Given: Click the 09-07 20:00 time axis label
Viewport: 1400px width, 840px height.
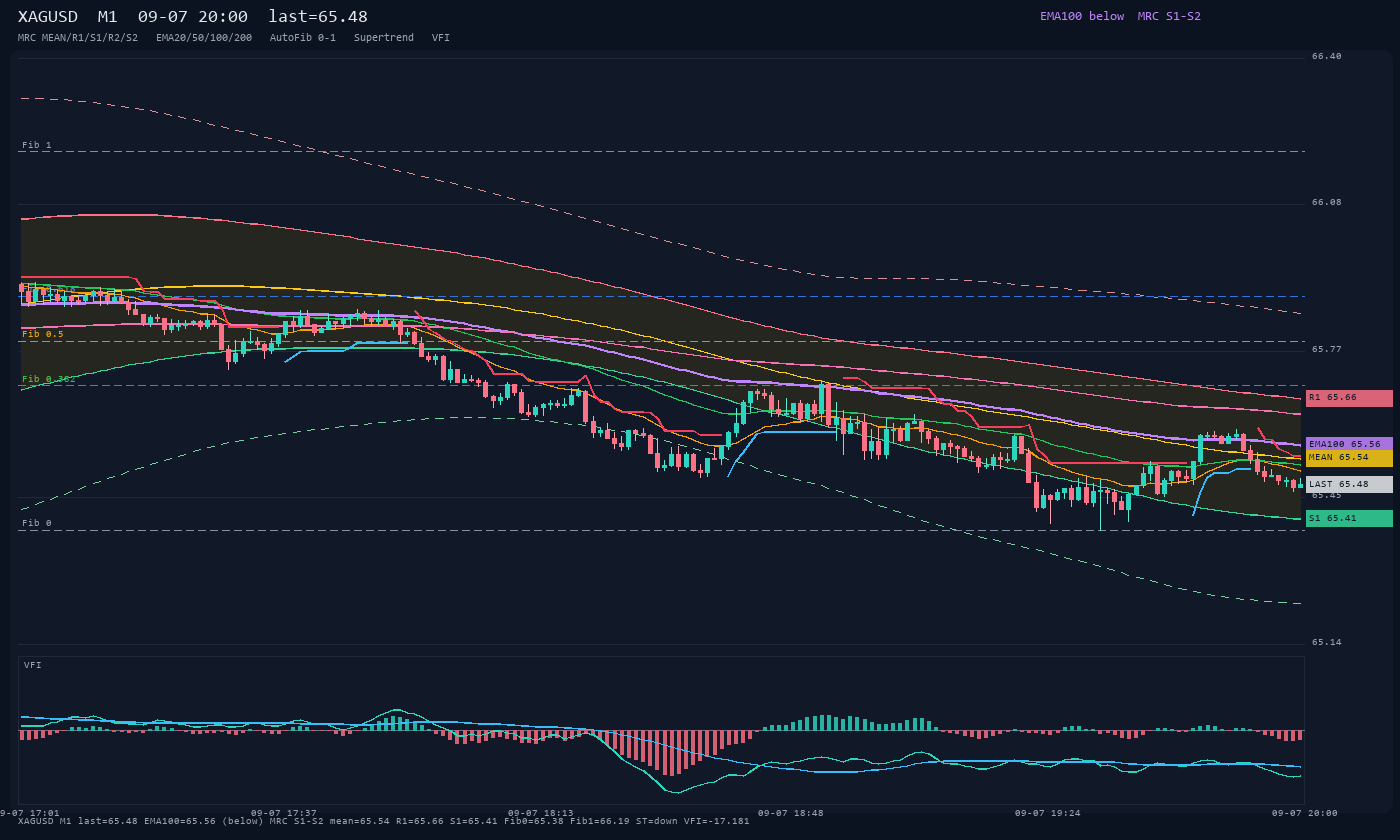Looking at the screenshot, I should (x=1305, y=813).
